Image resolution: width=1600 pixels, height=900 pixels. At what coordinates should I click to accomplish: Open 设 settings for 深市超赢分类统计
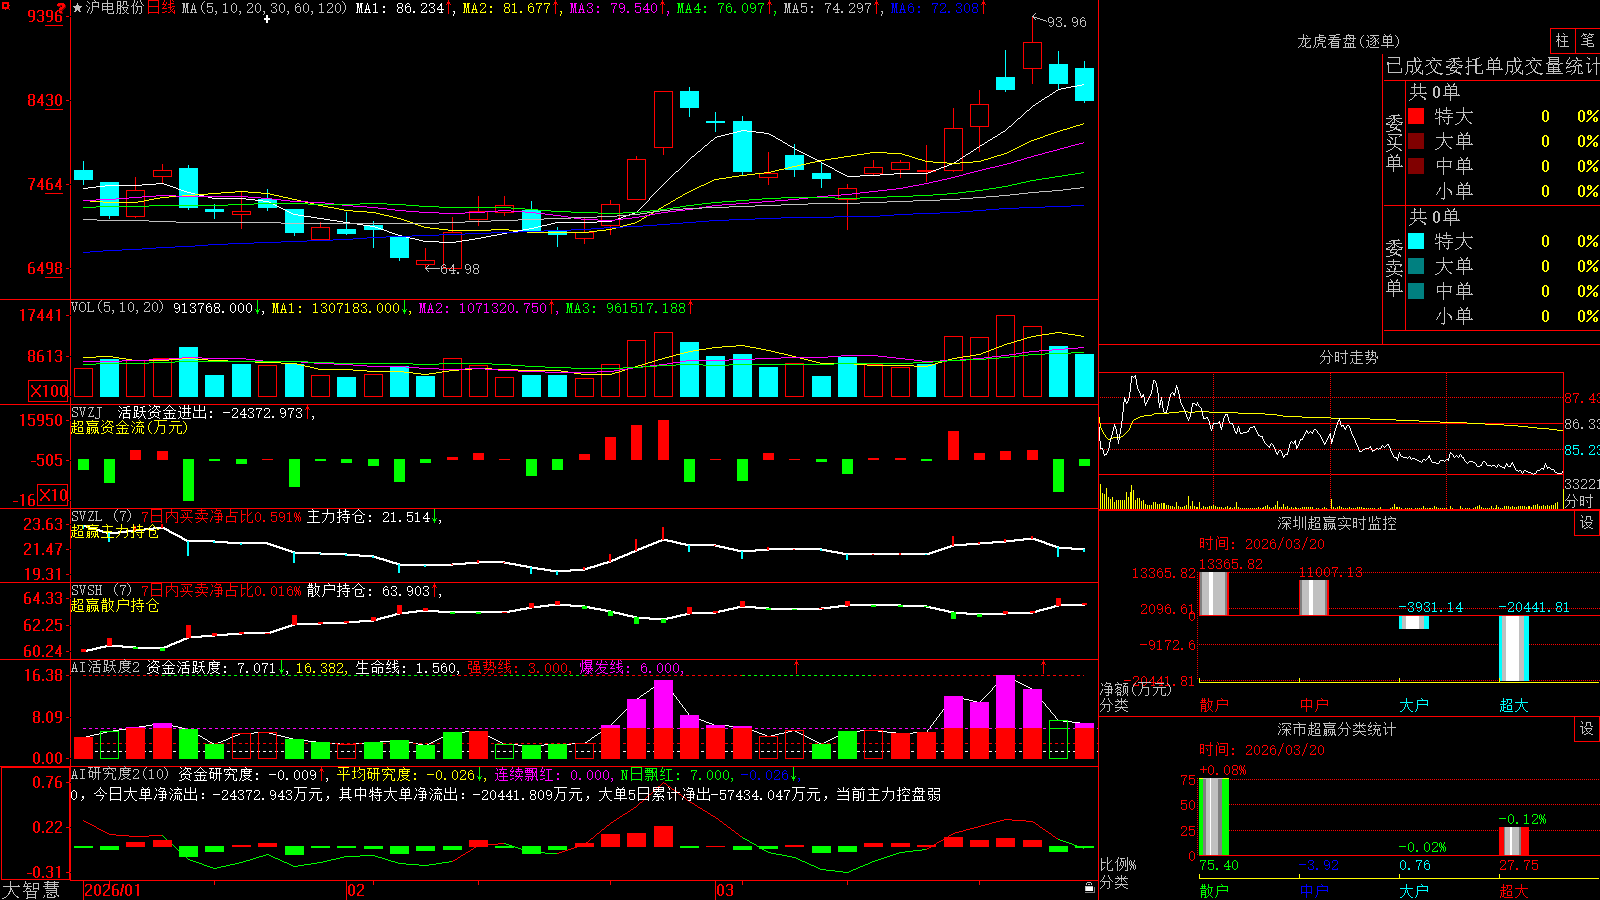tap(1587, 729)
